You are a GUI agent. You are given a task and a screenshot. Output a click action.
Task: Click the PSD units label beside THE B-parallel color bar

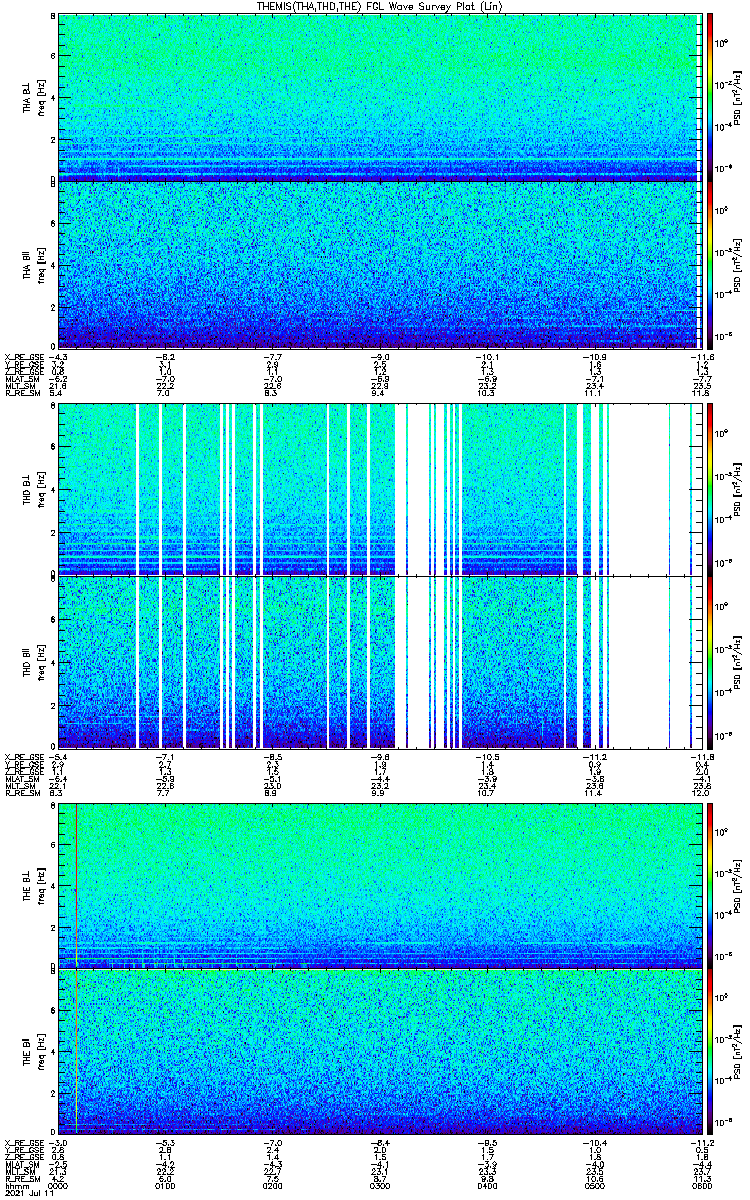(738, 1053)
